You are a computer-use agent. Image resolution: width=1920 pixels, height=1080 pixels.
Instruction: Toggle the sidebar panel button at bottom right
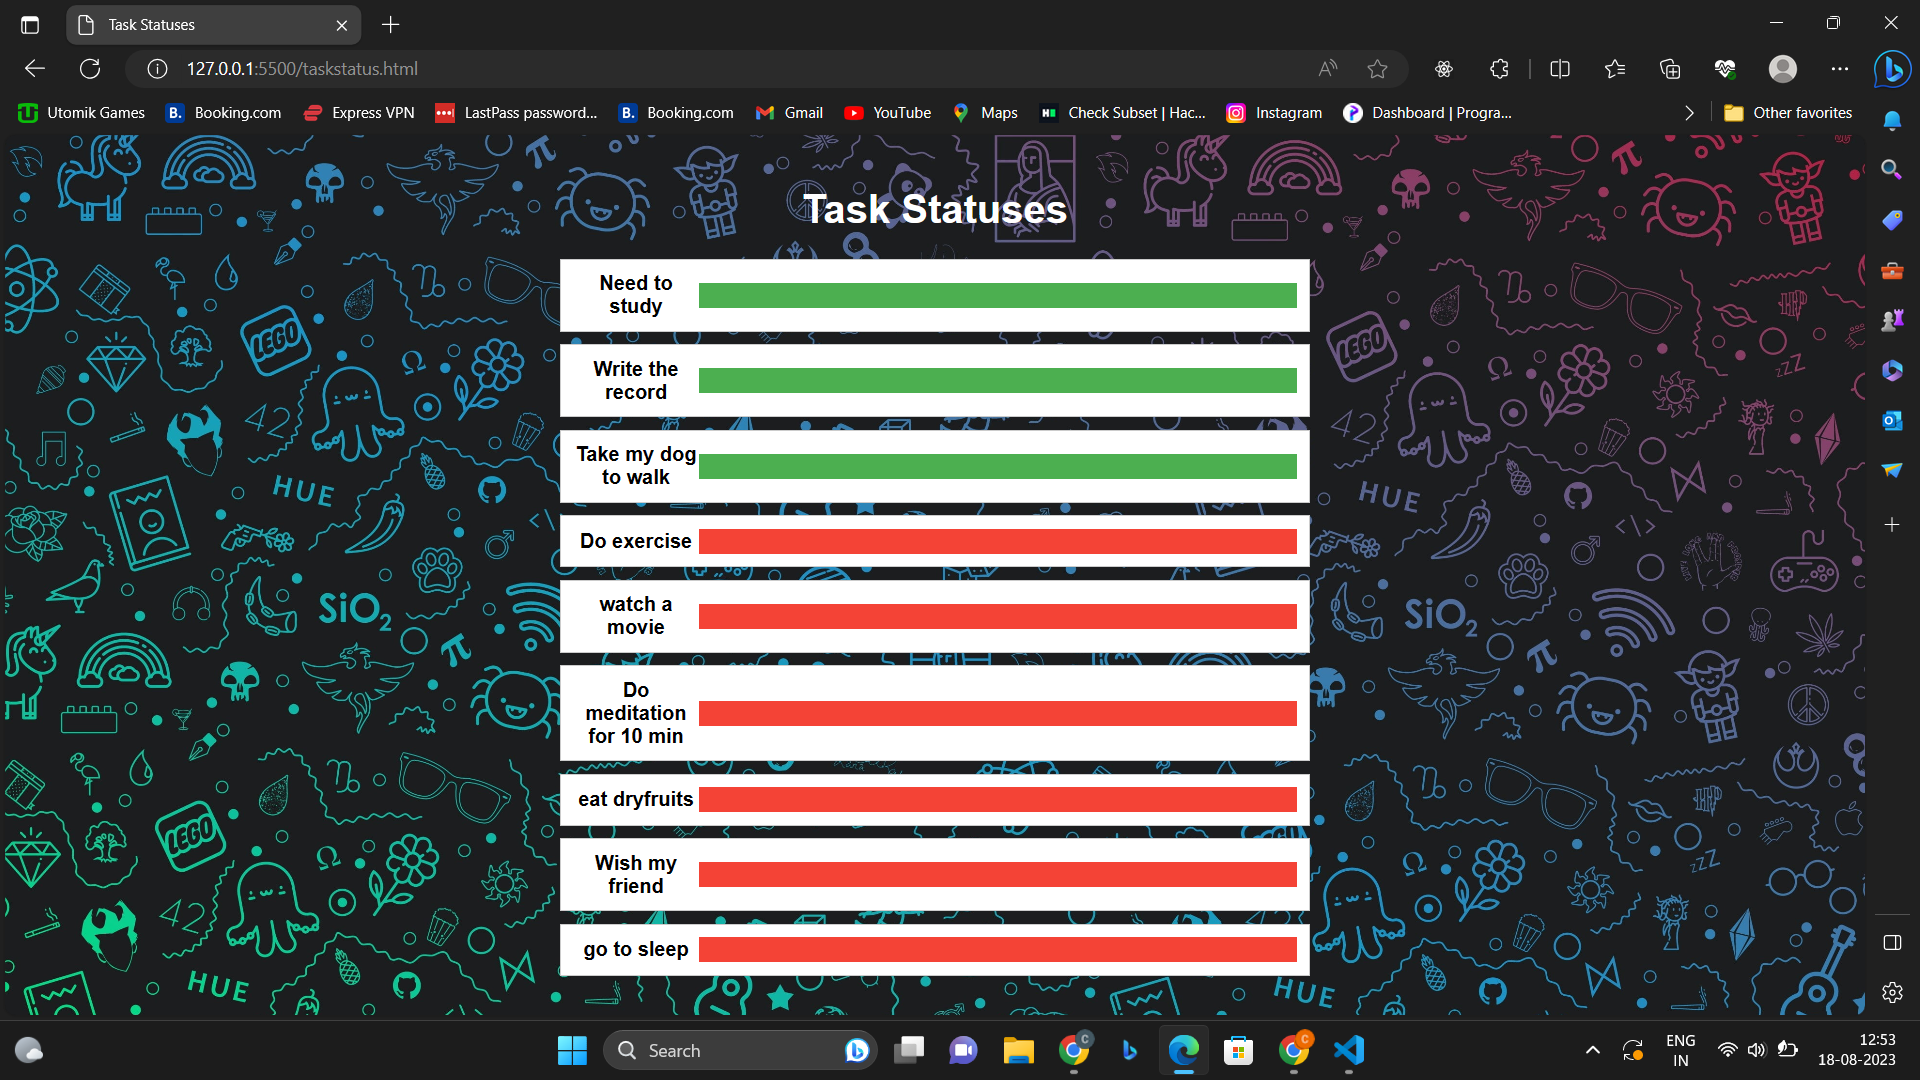tap(1892, 942)
